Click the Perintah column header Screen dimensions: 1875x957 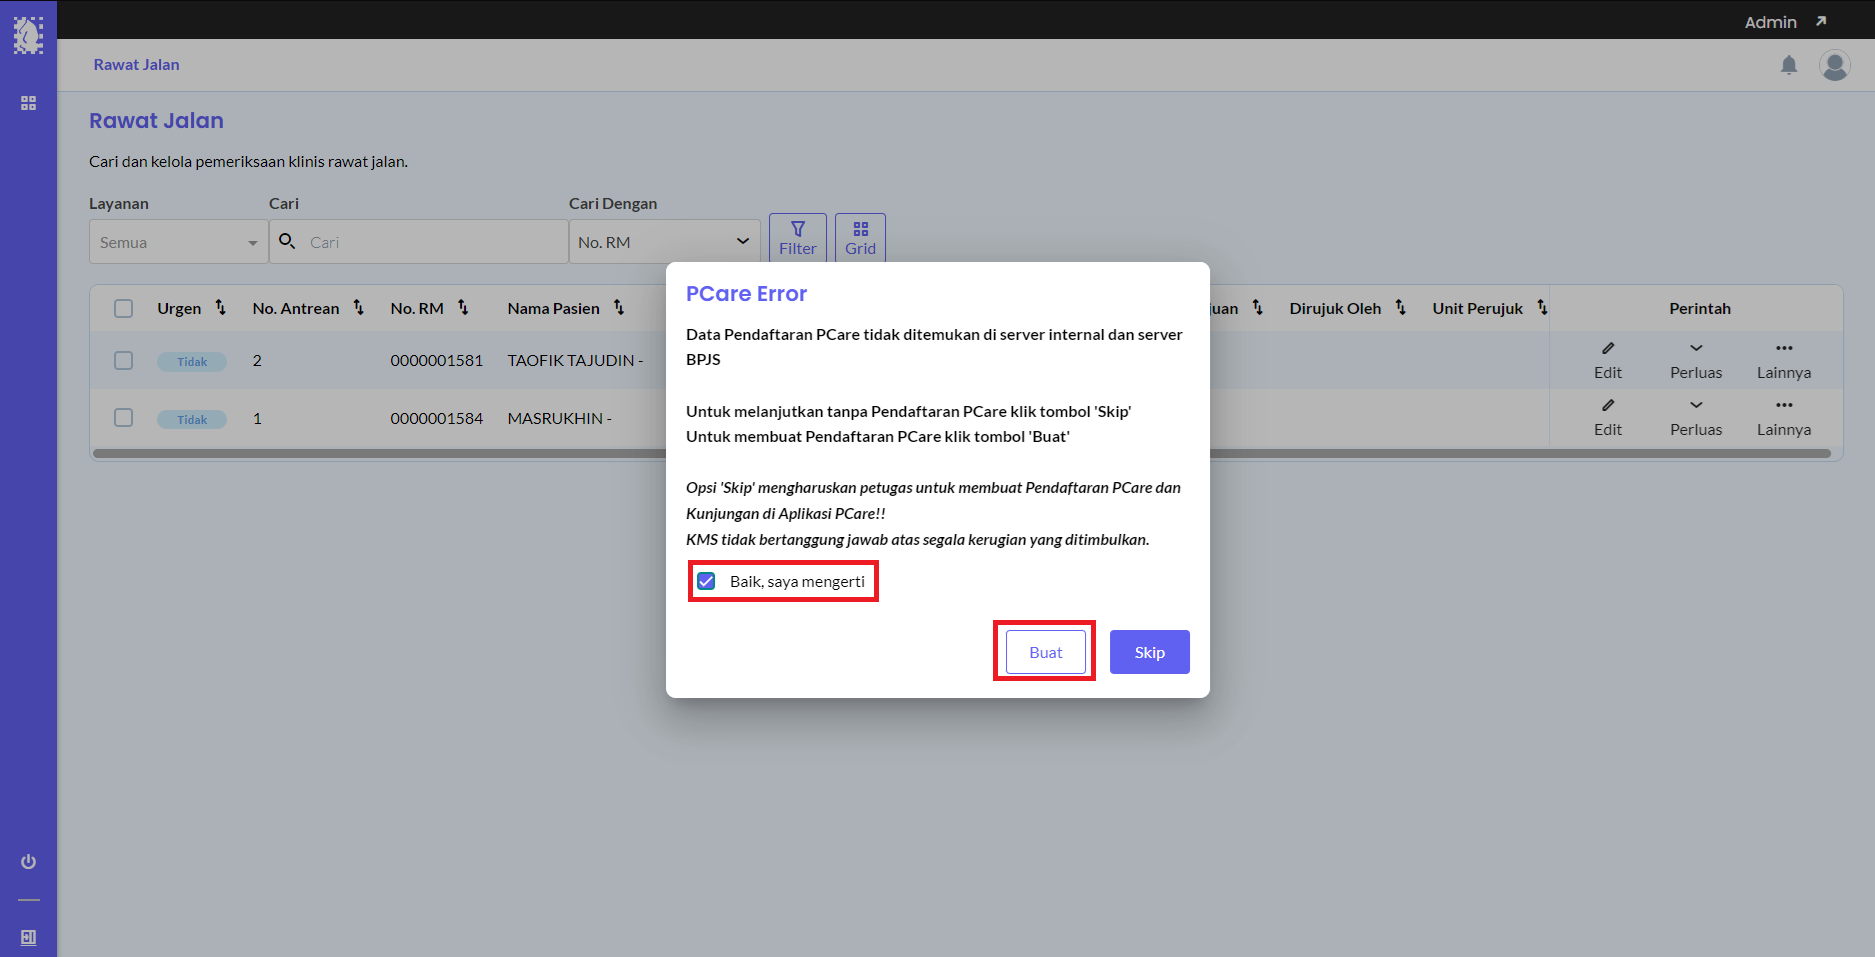pyautogui.click(x=1700, y=308)
